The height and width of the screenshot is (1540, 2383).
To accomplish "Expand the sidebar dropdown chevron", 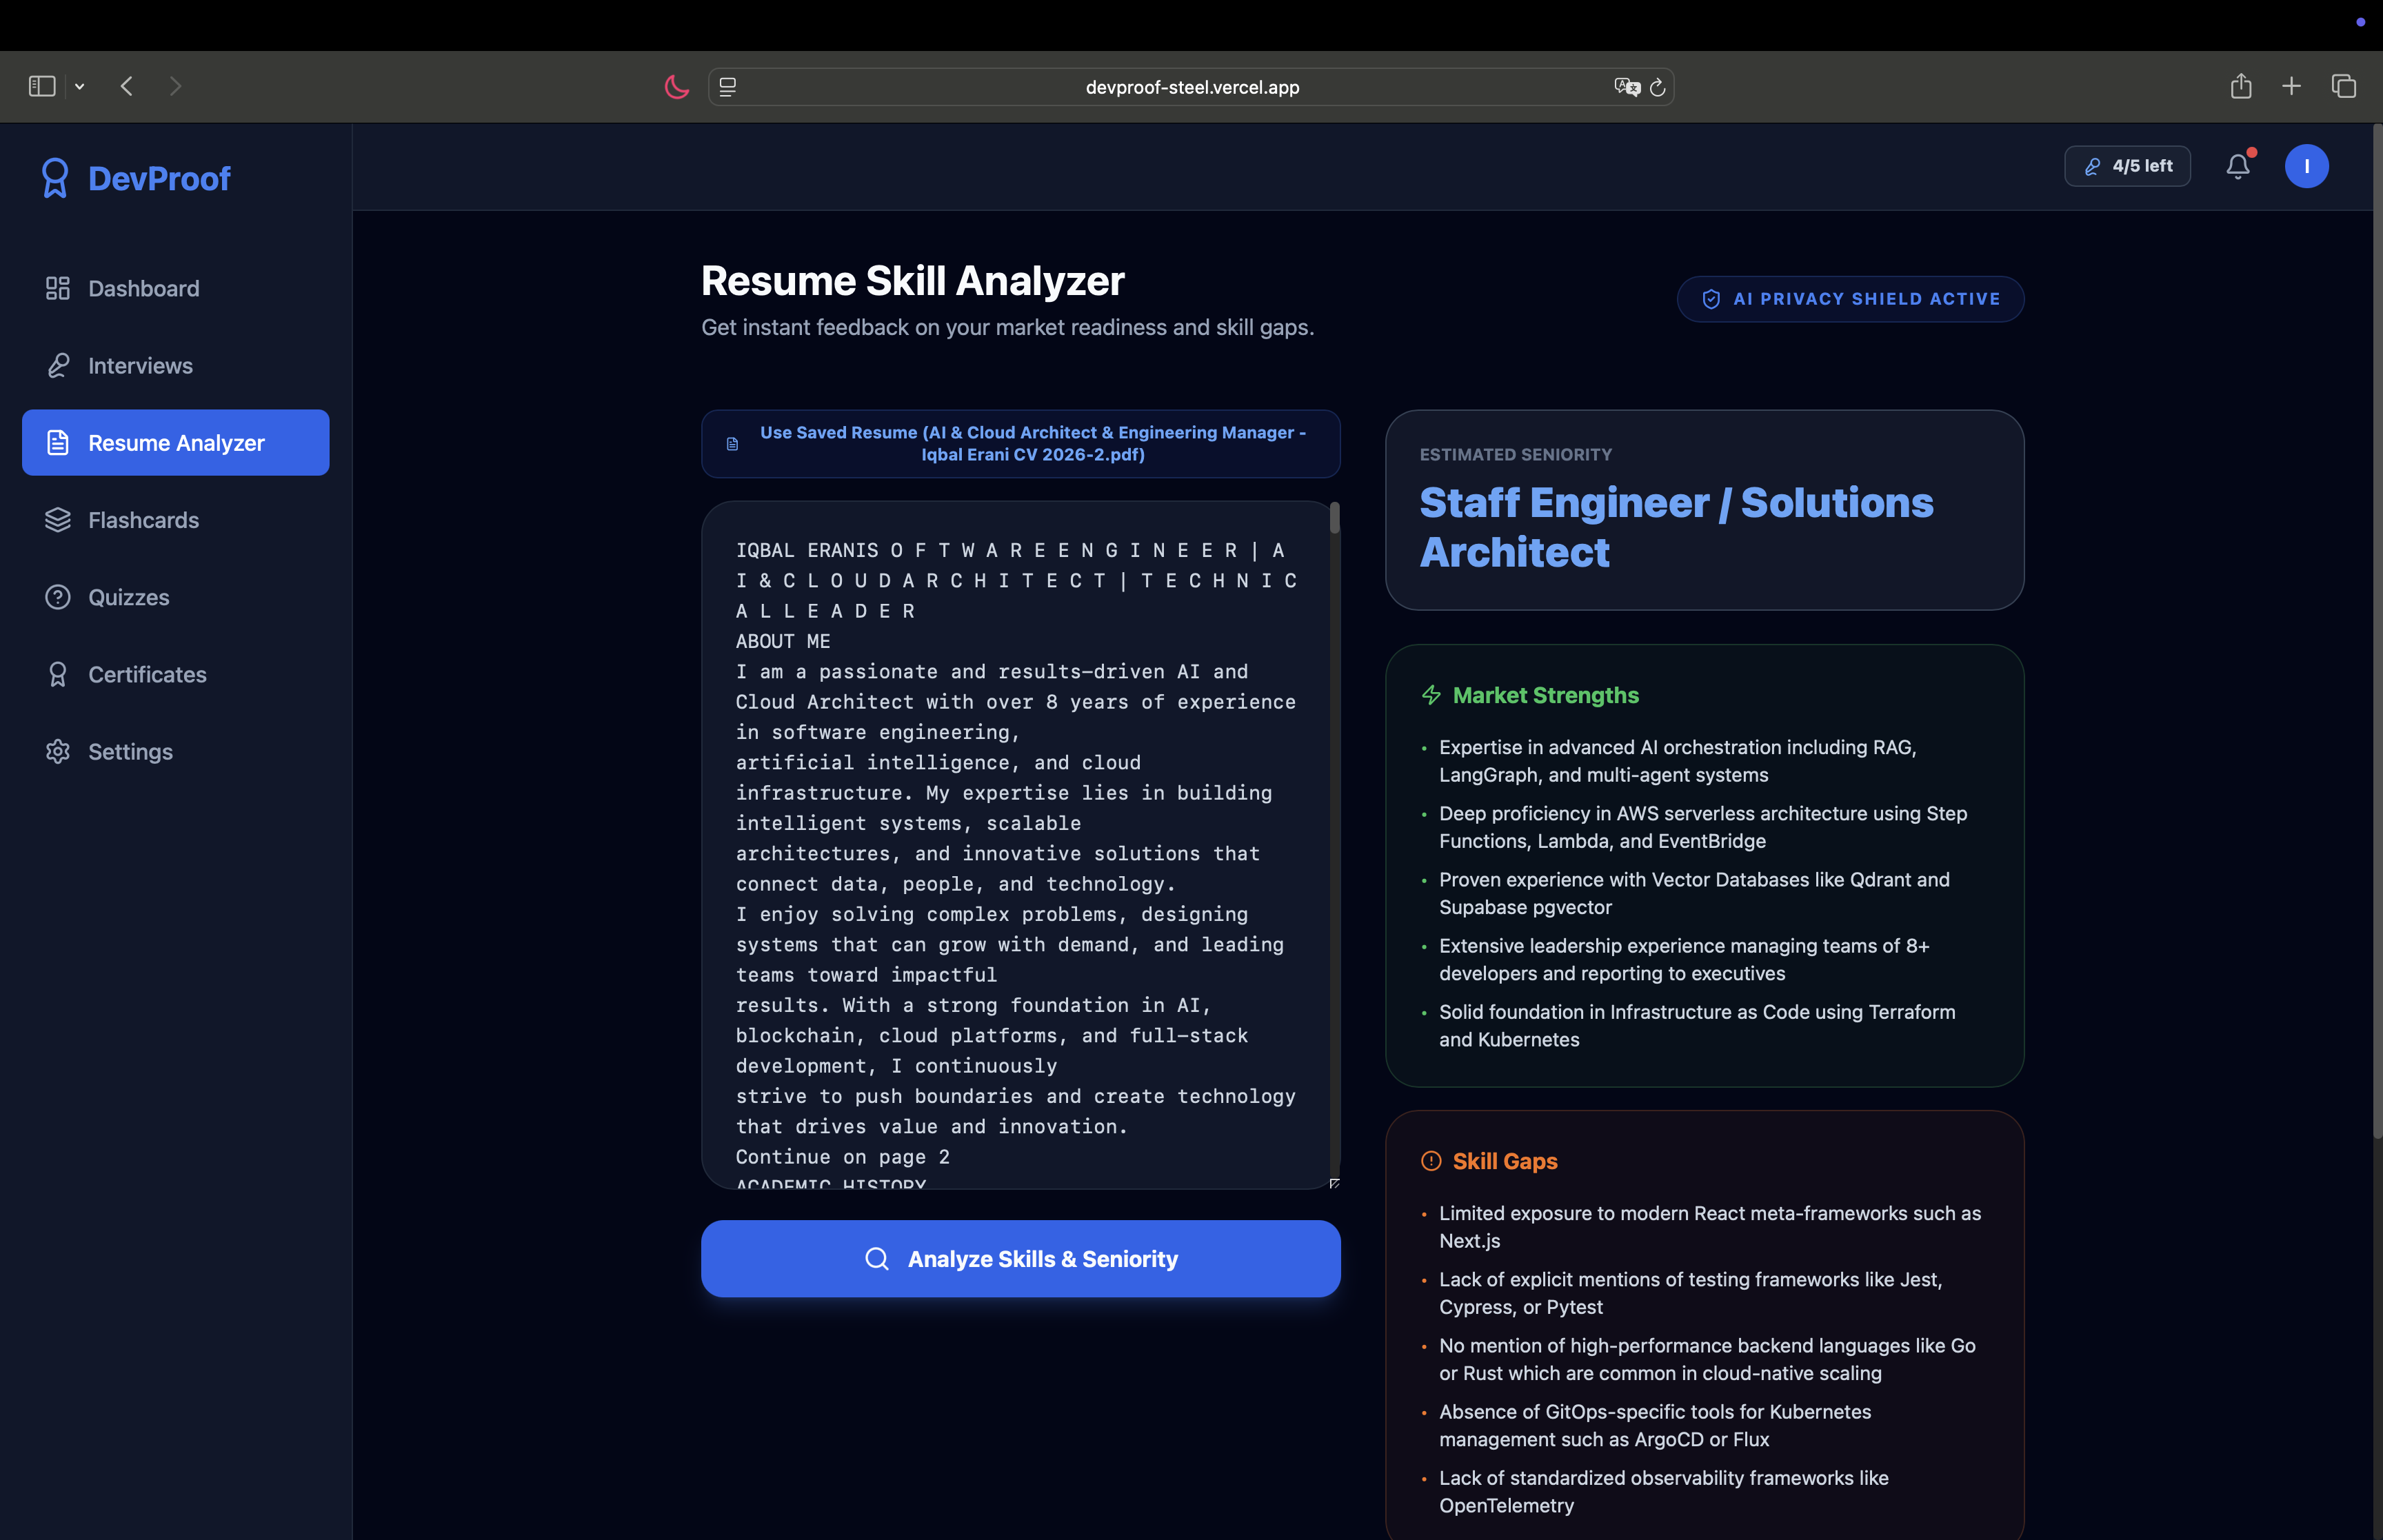I will coord(80,87).
